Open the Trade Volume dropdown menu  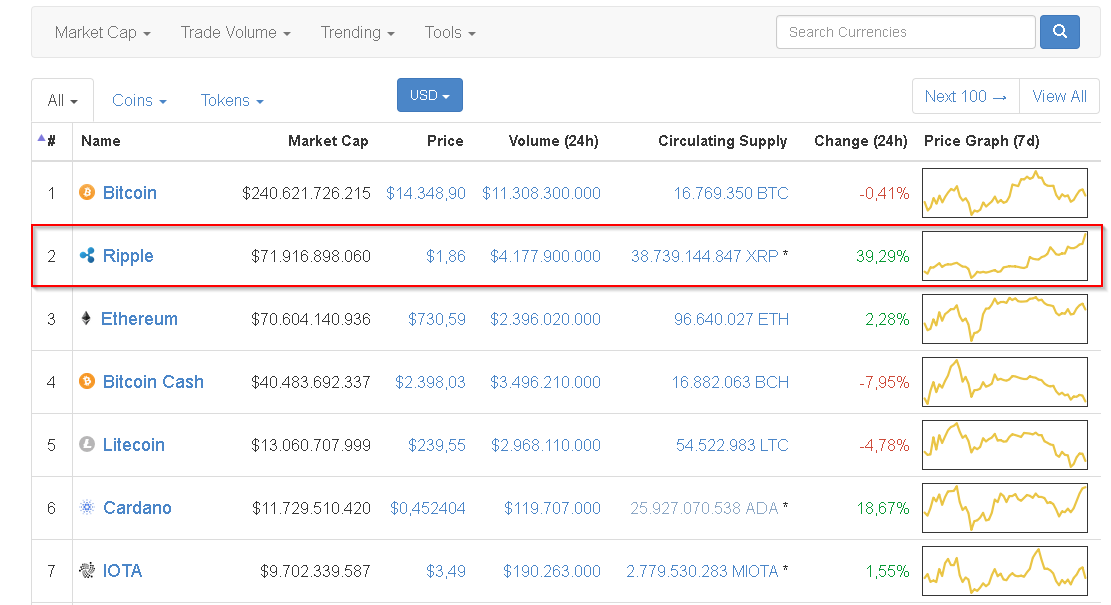[235, 33]
